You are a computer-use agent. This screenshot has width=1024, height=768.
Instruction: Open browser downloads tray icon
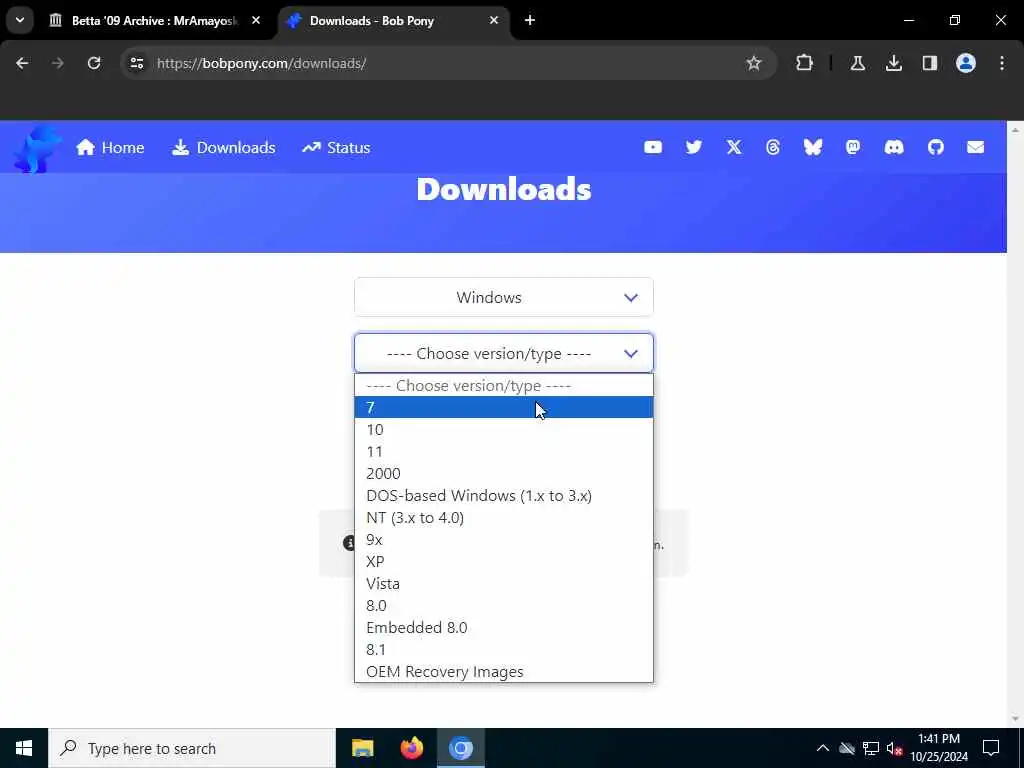pos(894,63)
